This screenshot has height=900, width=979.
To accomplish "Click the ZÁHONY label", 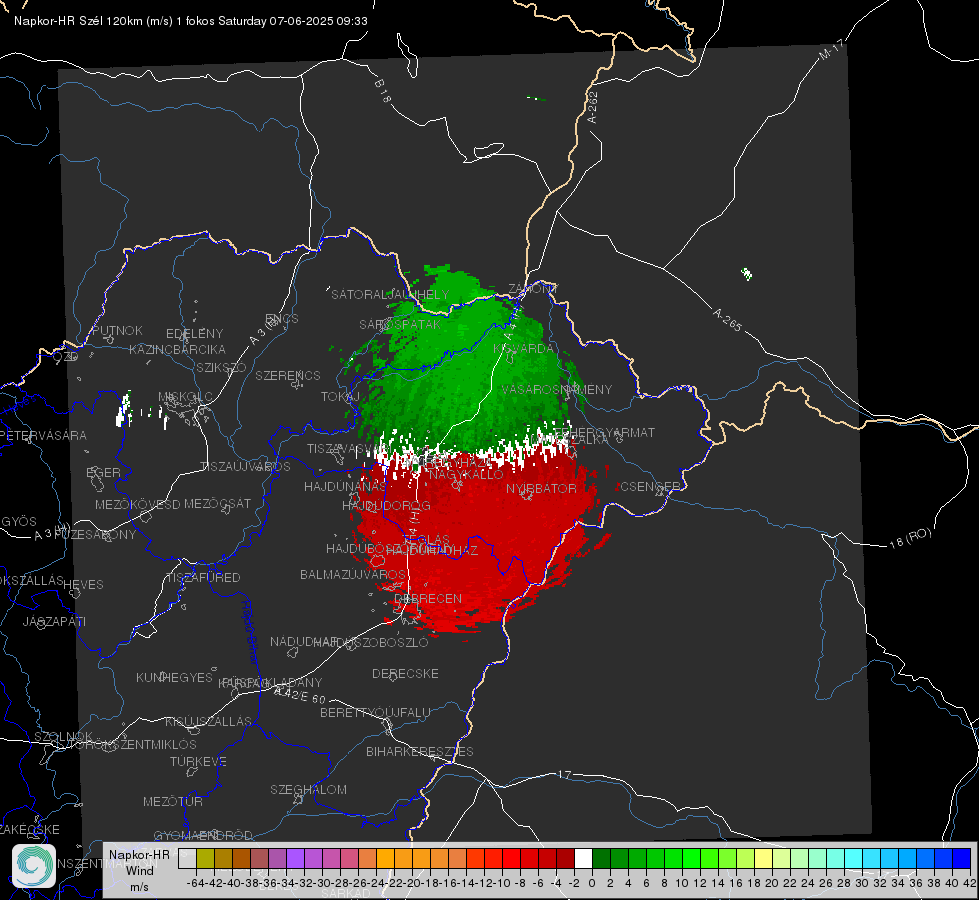I will tap(533, 289).
